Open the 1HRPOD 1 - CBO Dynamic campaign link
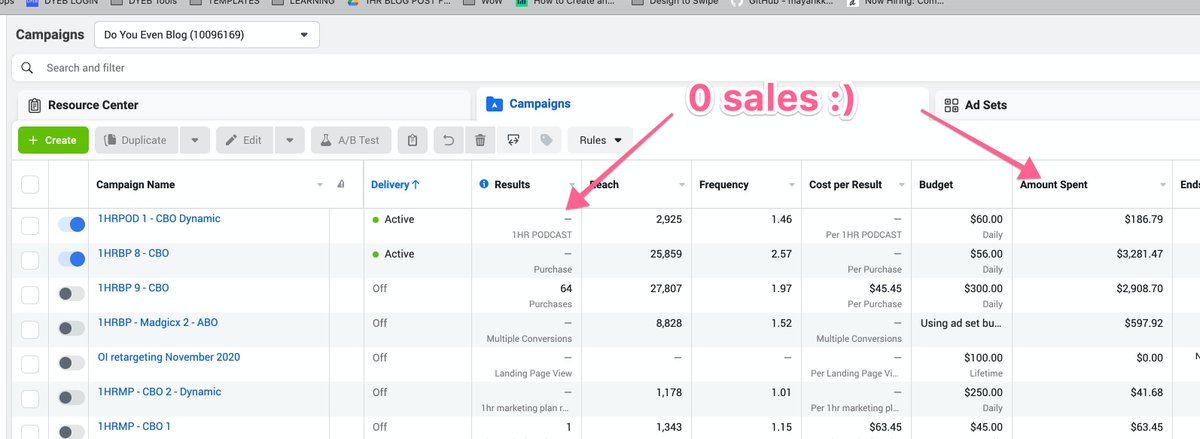This screenshot has width=1200, height=439. [x=159, y=219]
